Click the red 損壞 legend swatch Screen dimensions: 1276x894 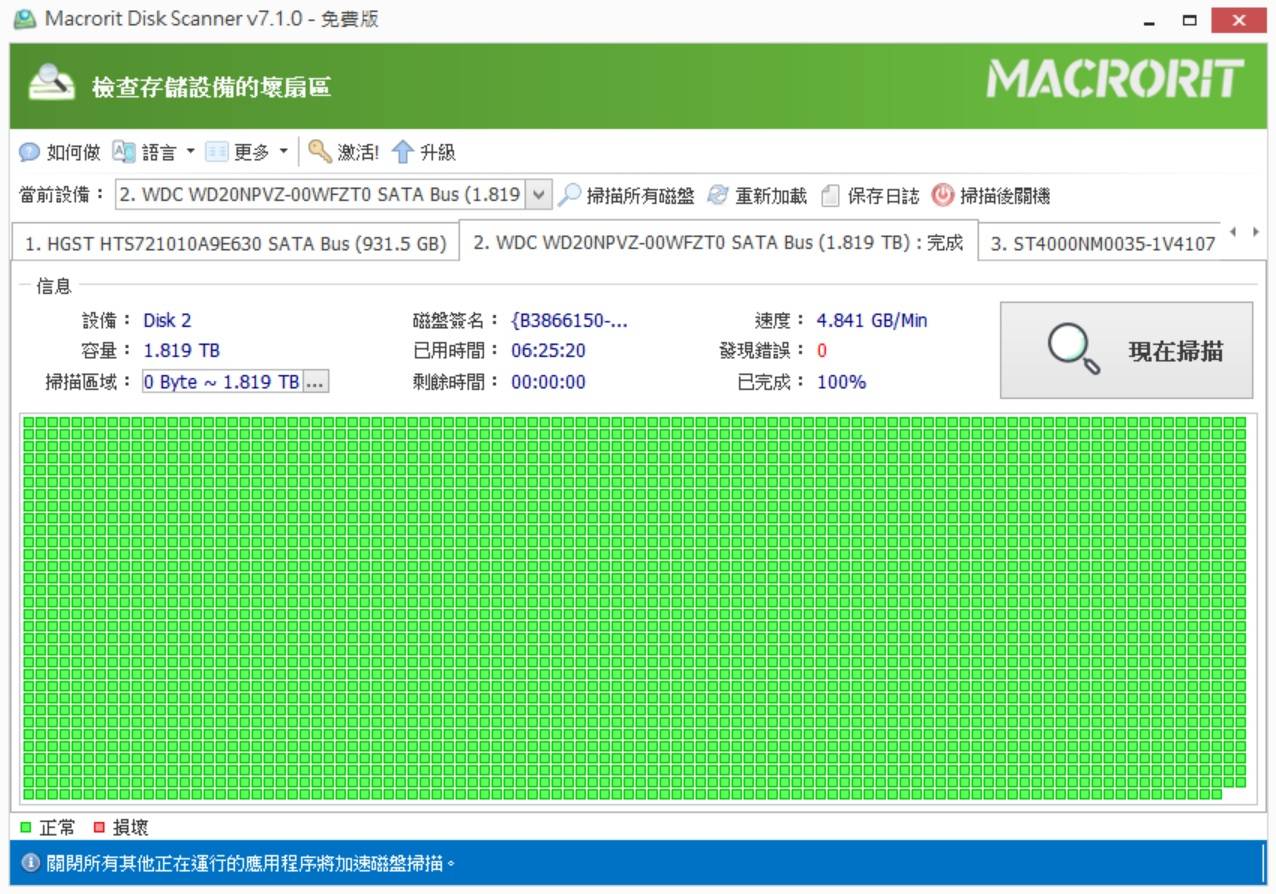click(x=99, y=828)
